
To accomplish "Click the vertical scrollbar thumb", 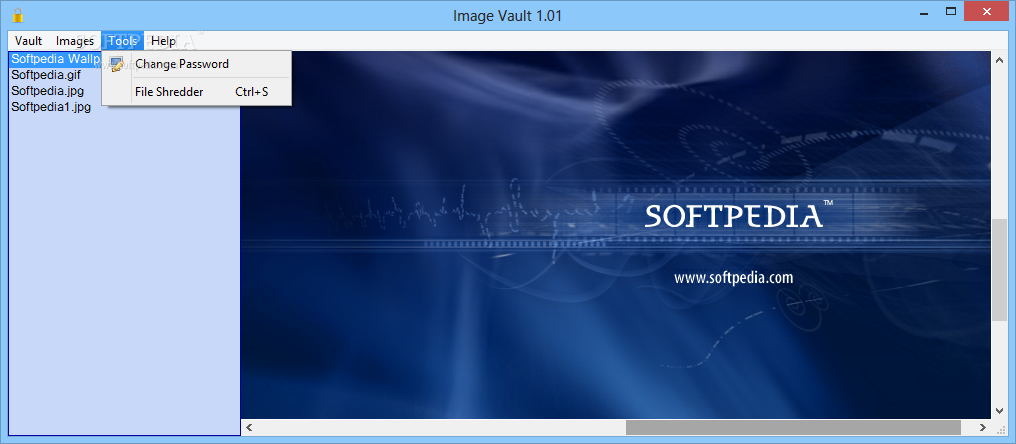I will tap(1000, 270).
